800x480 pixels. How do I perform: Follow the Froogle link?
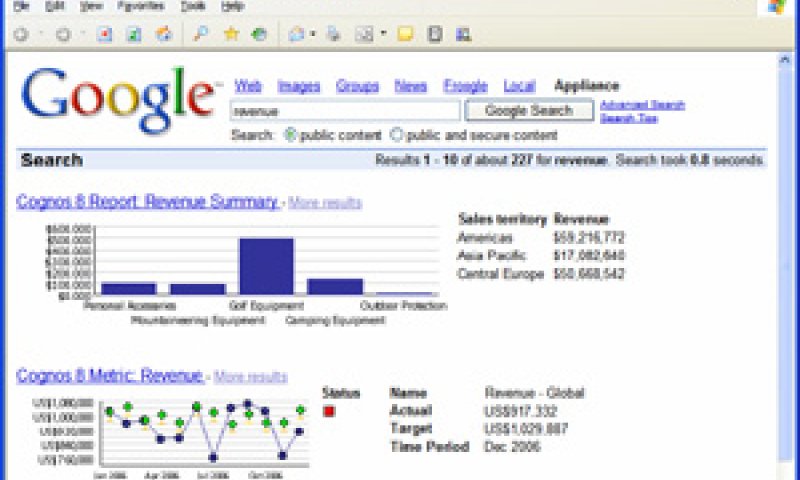click(x=465, y=86)
